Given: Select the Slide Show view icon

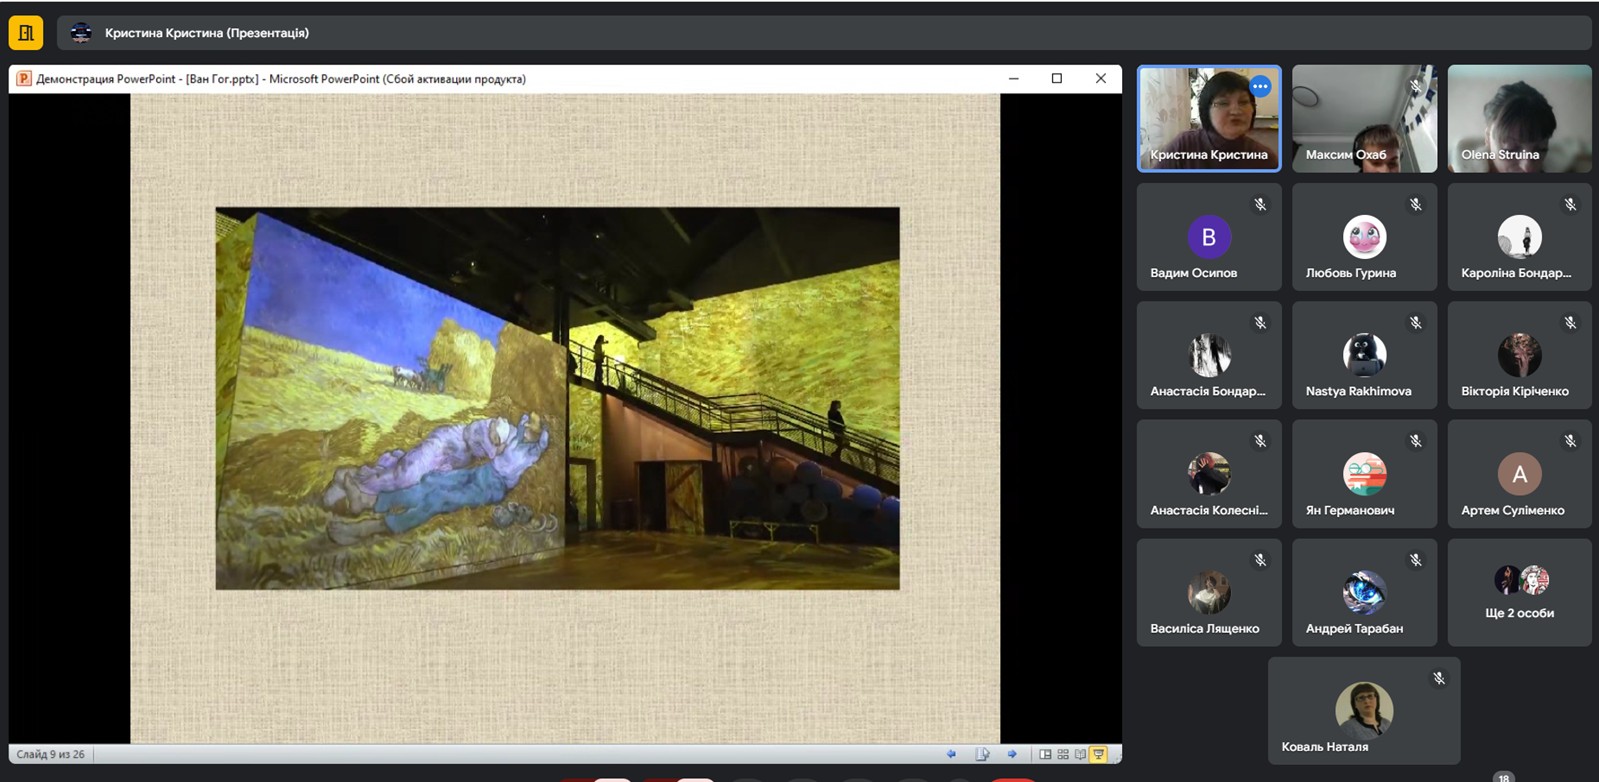Looking at the screenshot, I should (x=1098, y=754).
